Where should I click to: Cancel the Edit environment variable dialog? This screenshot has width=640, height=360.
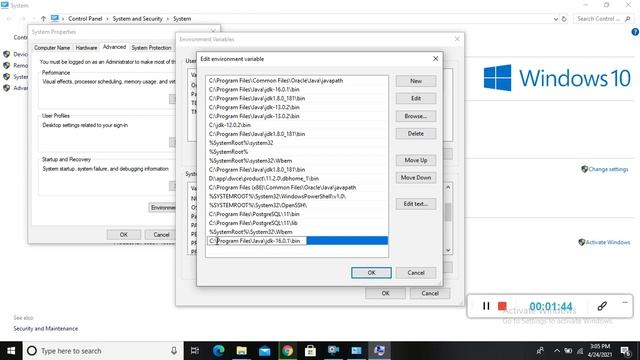pos(416,273)
